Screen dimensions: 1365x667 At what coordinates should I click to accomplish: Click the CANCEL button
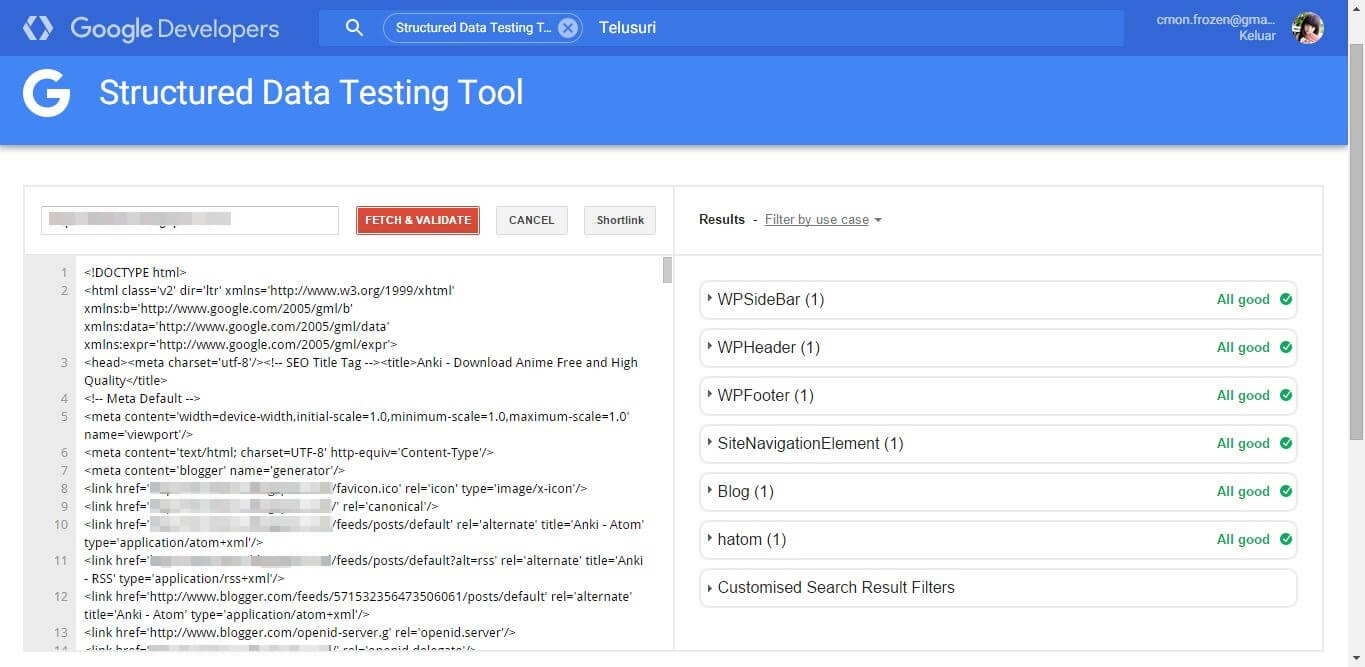[531, 220]
